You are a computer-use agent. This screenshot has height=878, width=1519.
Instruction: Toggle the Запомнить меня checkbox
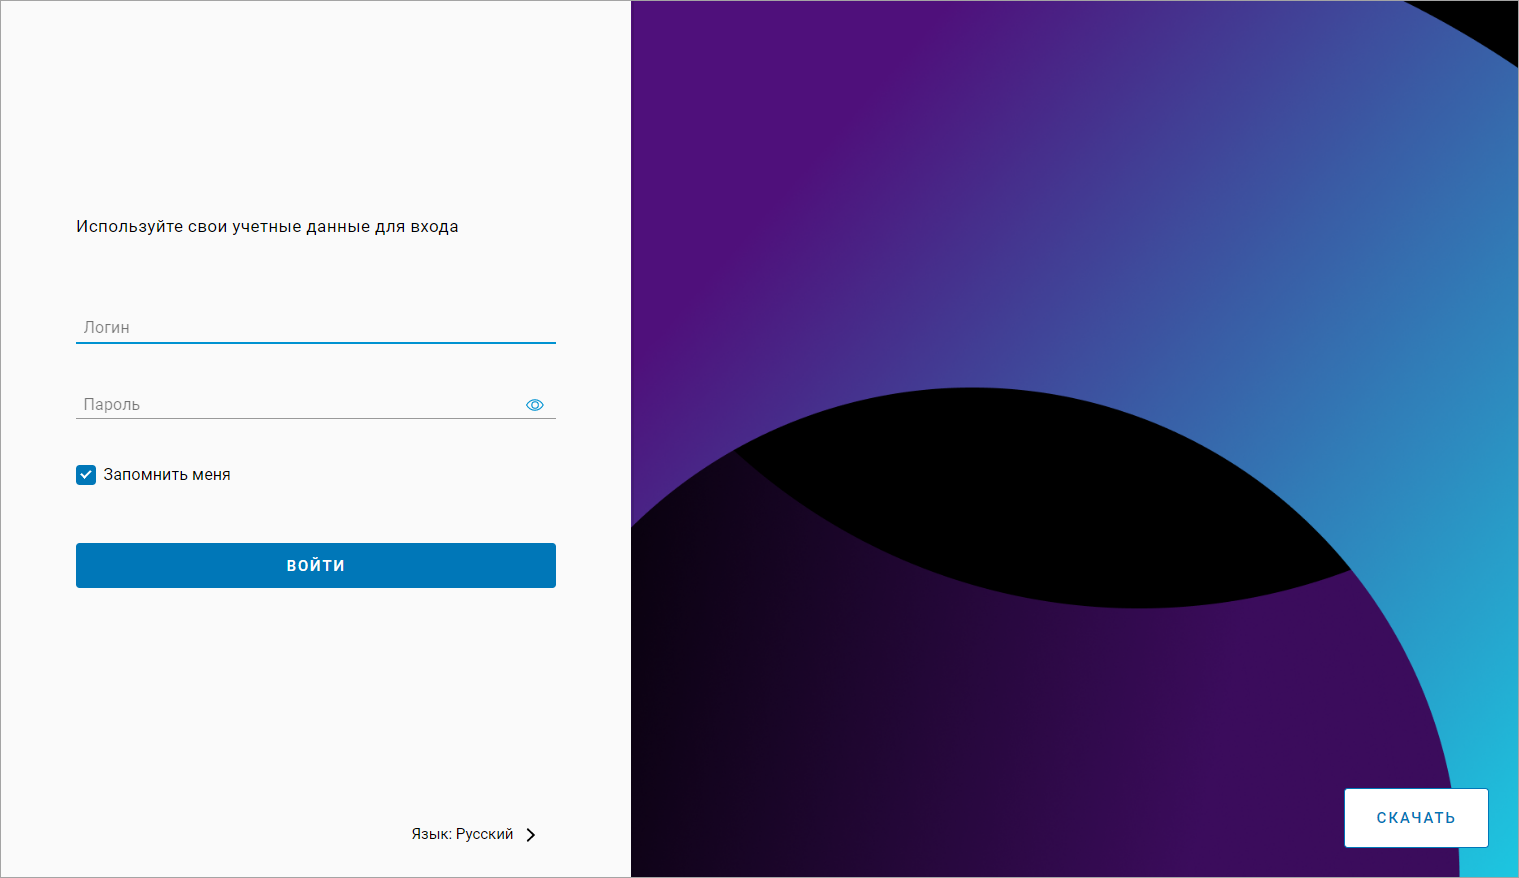(x=86, y=475)
